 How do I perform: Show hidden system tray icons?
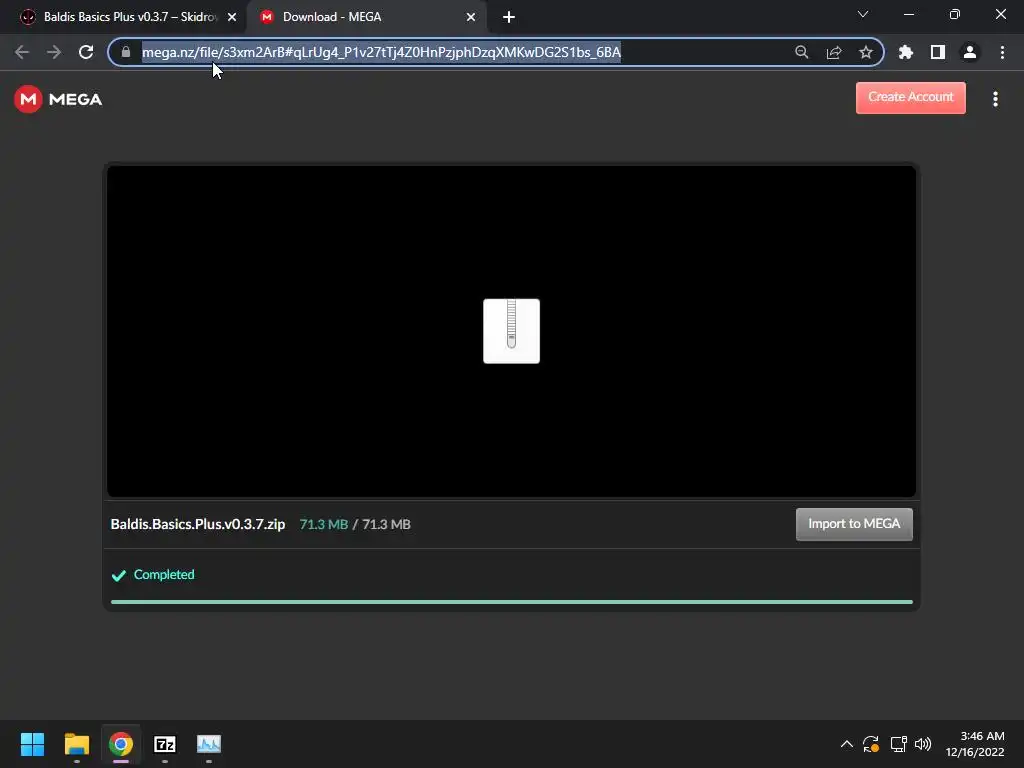(x=846, y=744)
